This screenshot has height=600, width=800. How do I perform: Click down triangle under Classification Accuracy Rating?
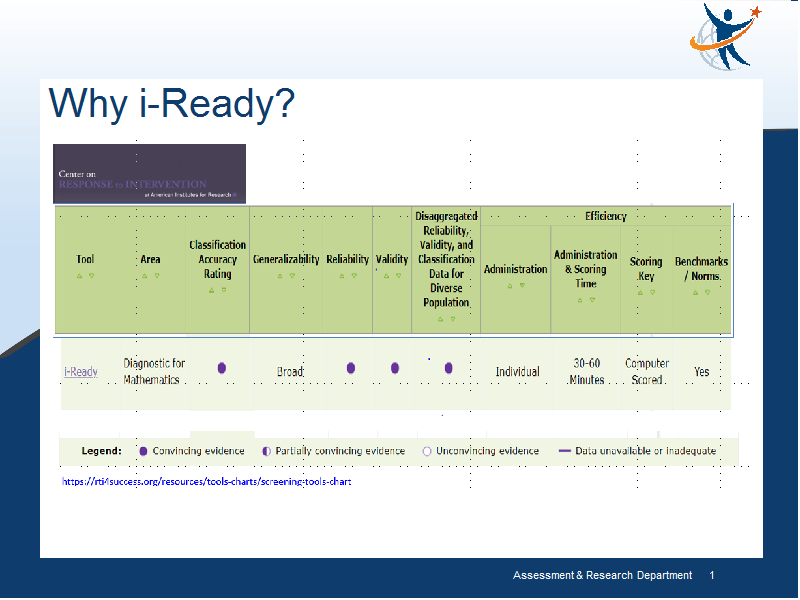pos(224,290)
